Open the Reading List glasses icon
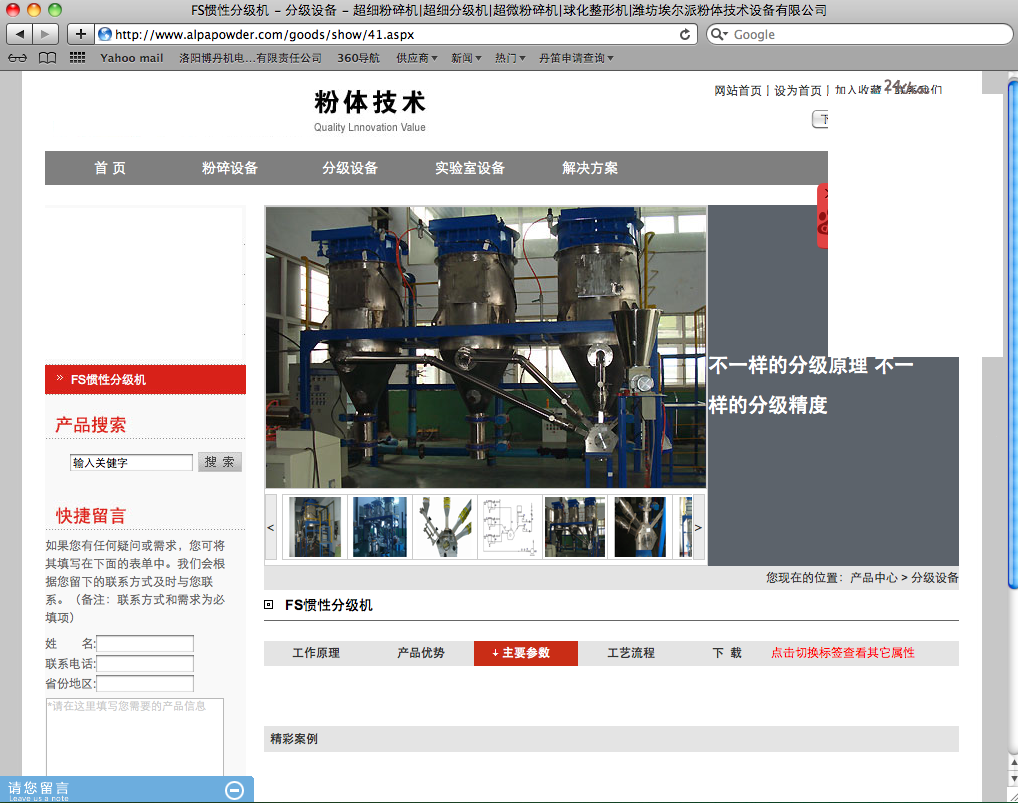The image size is (1018, 803). click(17, 58)
